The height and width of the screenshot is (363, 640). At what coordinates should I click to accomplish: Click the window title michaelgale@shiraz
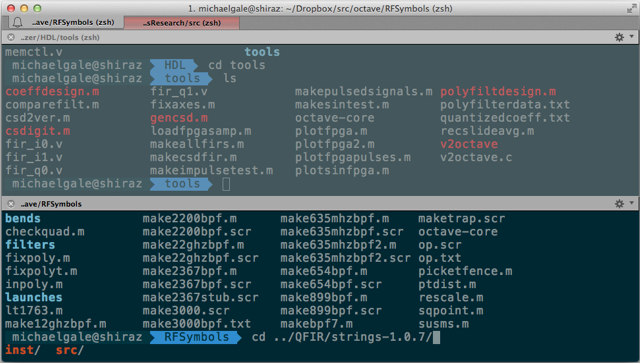click(x=320, y=8)
